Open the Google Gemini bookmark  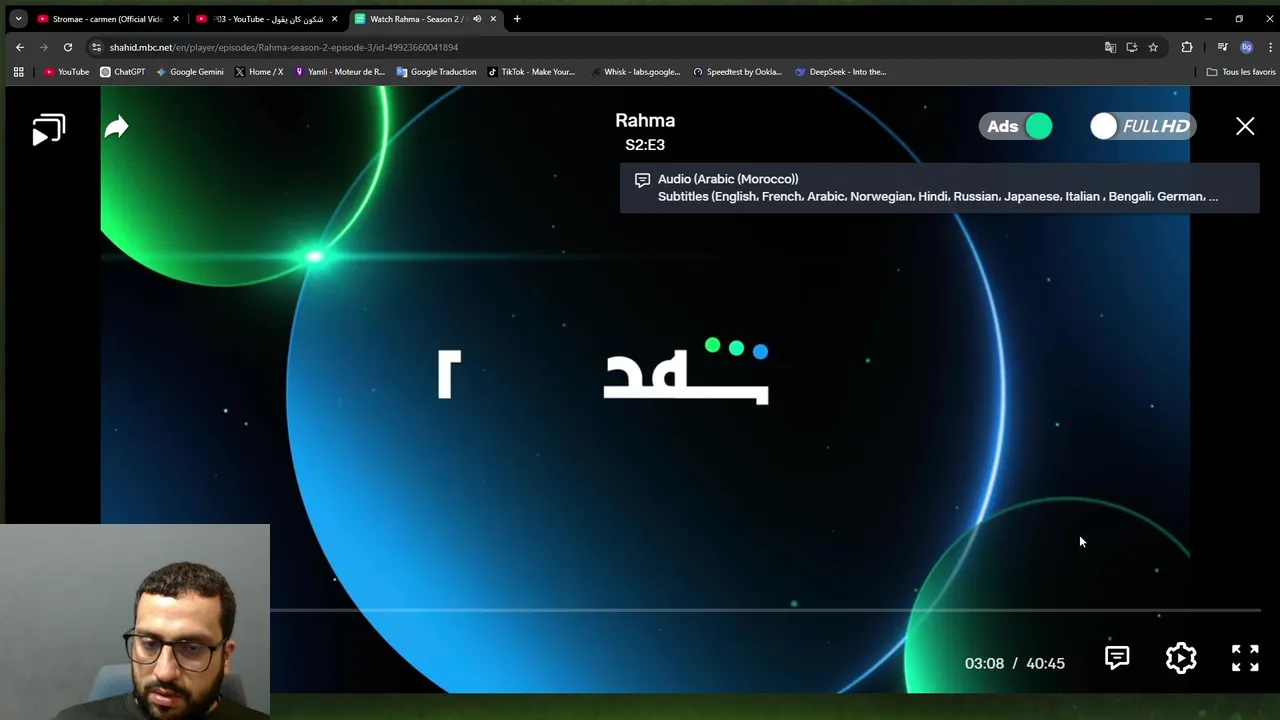click(190, 72)
